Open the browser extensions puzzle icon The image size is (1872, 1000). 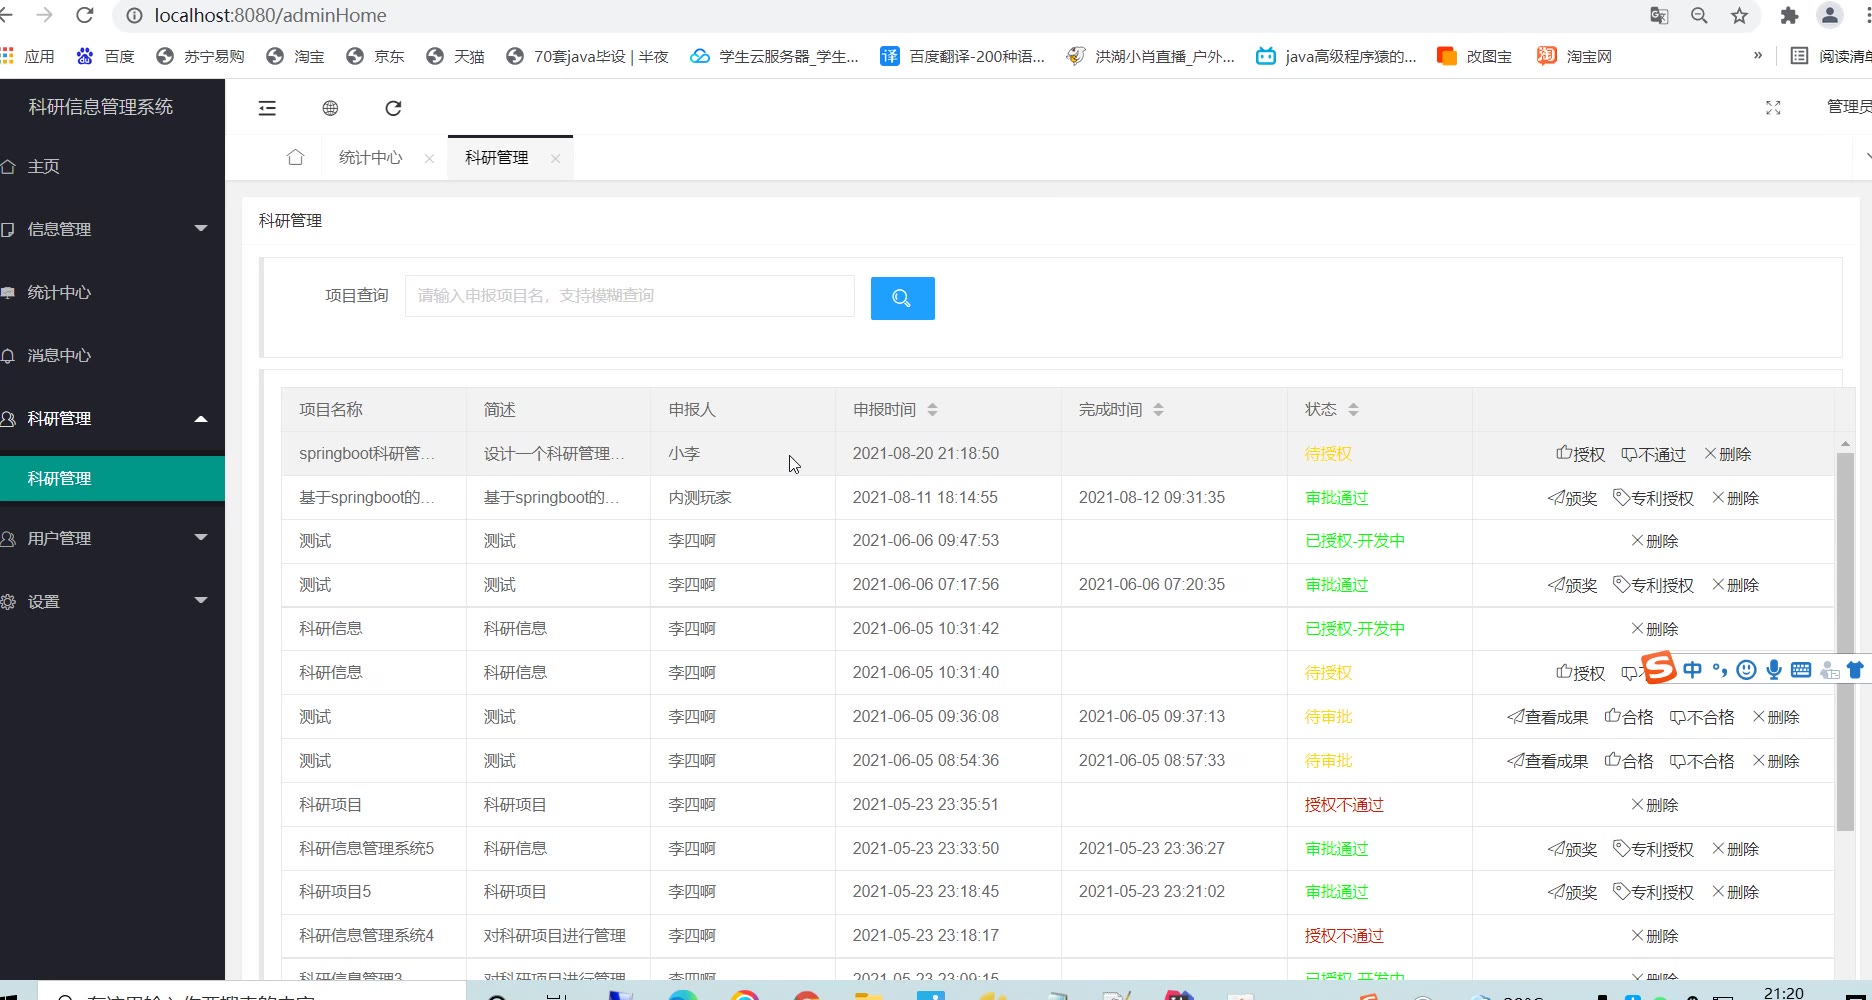click(x=1789, y=16)
